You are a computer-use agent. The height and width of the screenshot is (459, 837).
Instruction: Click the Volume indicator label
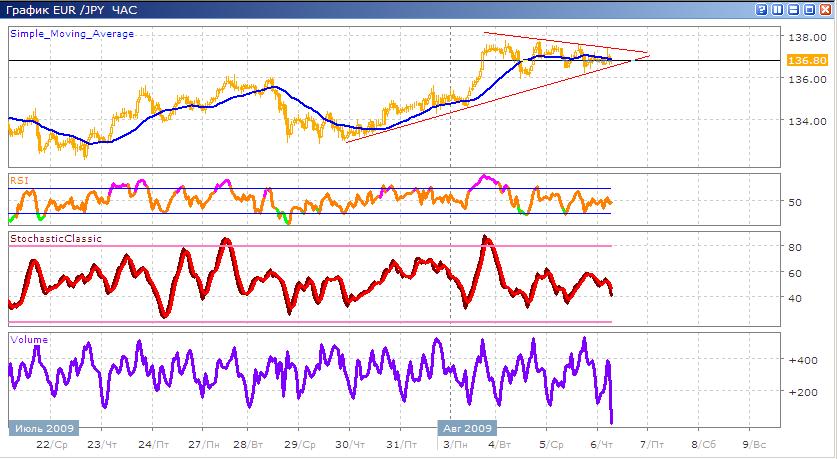(x=28, y=340)
